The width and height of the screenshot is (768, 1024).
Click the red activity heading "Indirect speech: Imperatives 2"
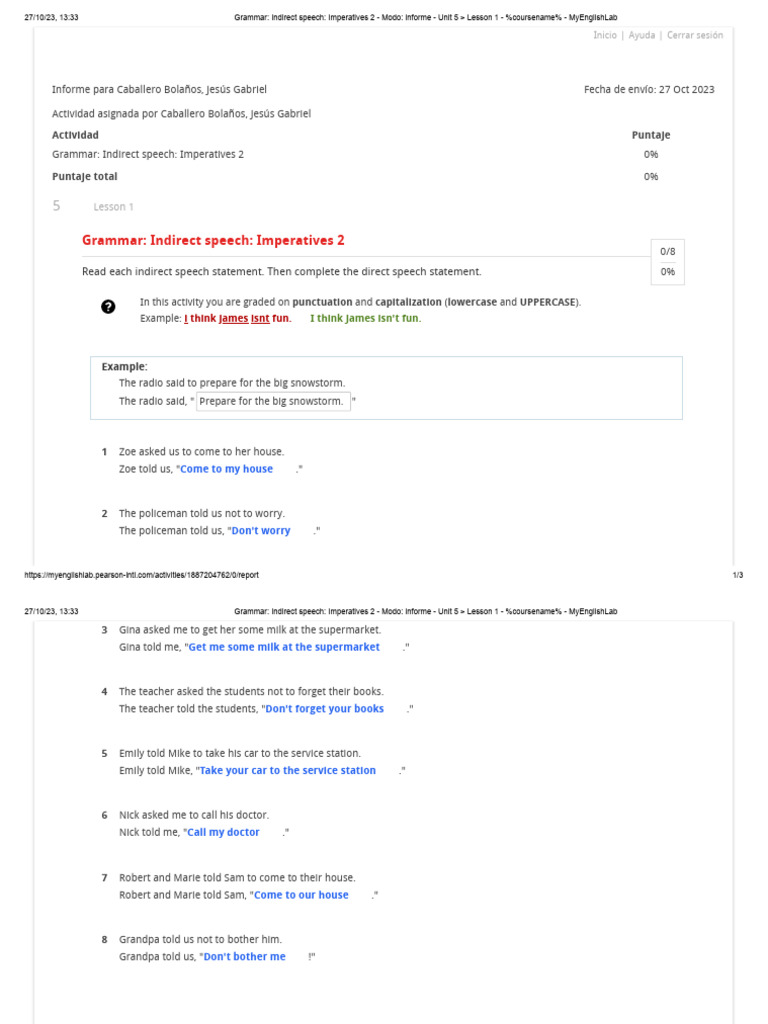[x=213, y=241]
